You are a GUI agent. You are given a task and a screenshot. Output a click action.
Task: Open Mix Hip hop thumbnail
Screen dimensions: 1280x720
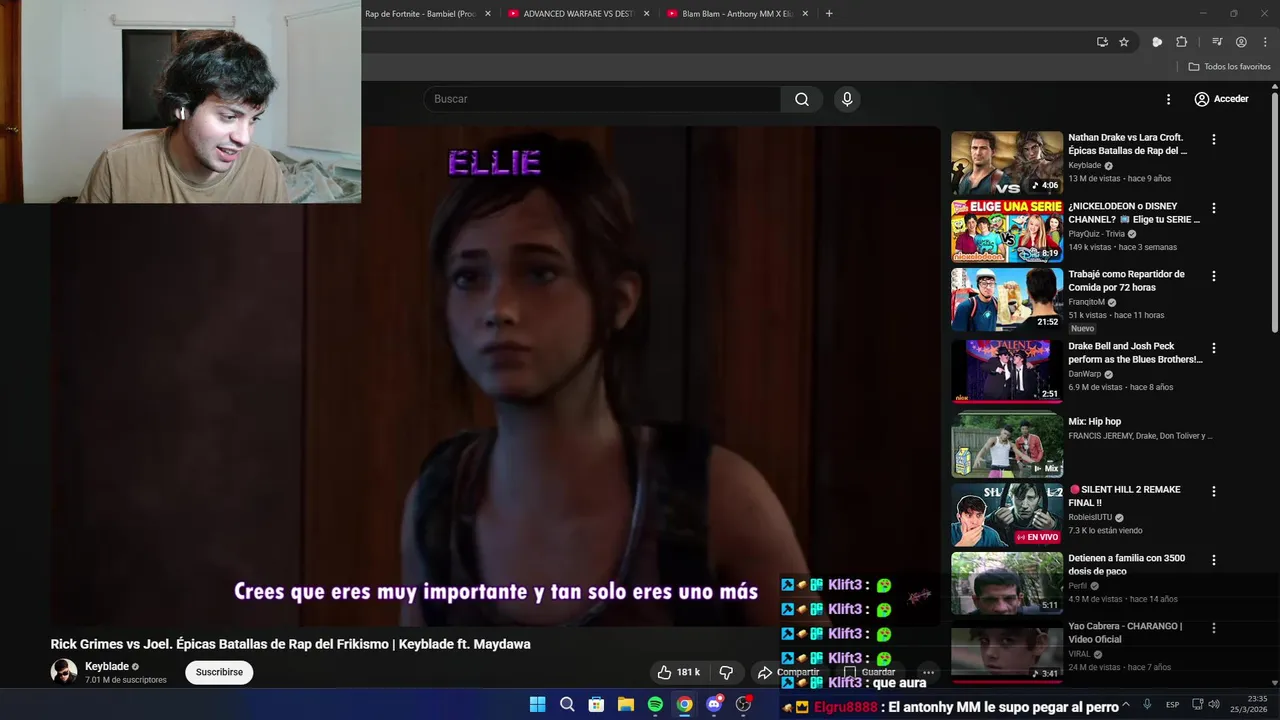pos(1007,443)
